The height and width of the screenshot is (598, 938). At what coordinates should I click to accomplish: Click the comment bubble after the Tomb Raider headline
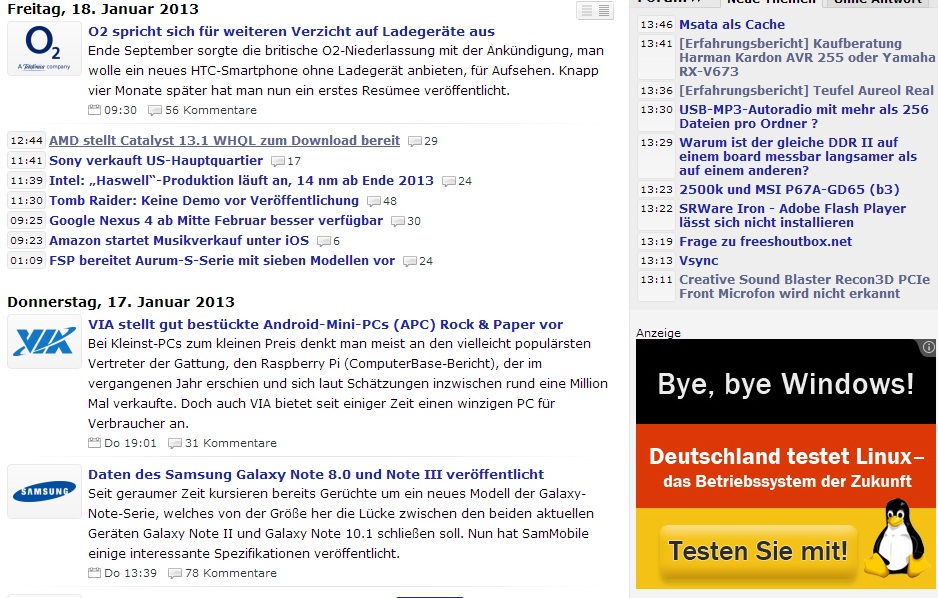pyautogui.click(x=374, y=202)
